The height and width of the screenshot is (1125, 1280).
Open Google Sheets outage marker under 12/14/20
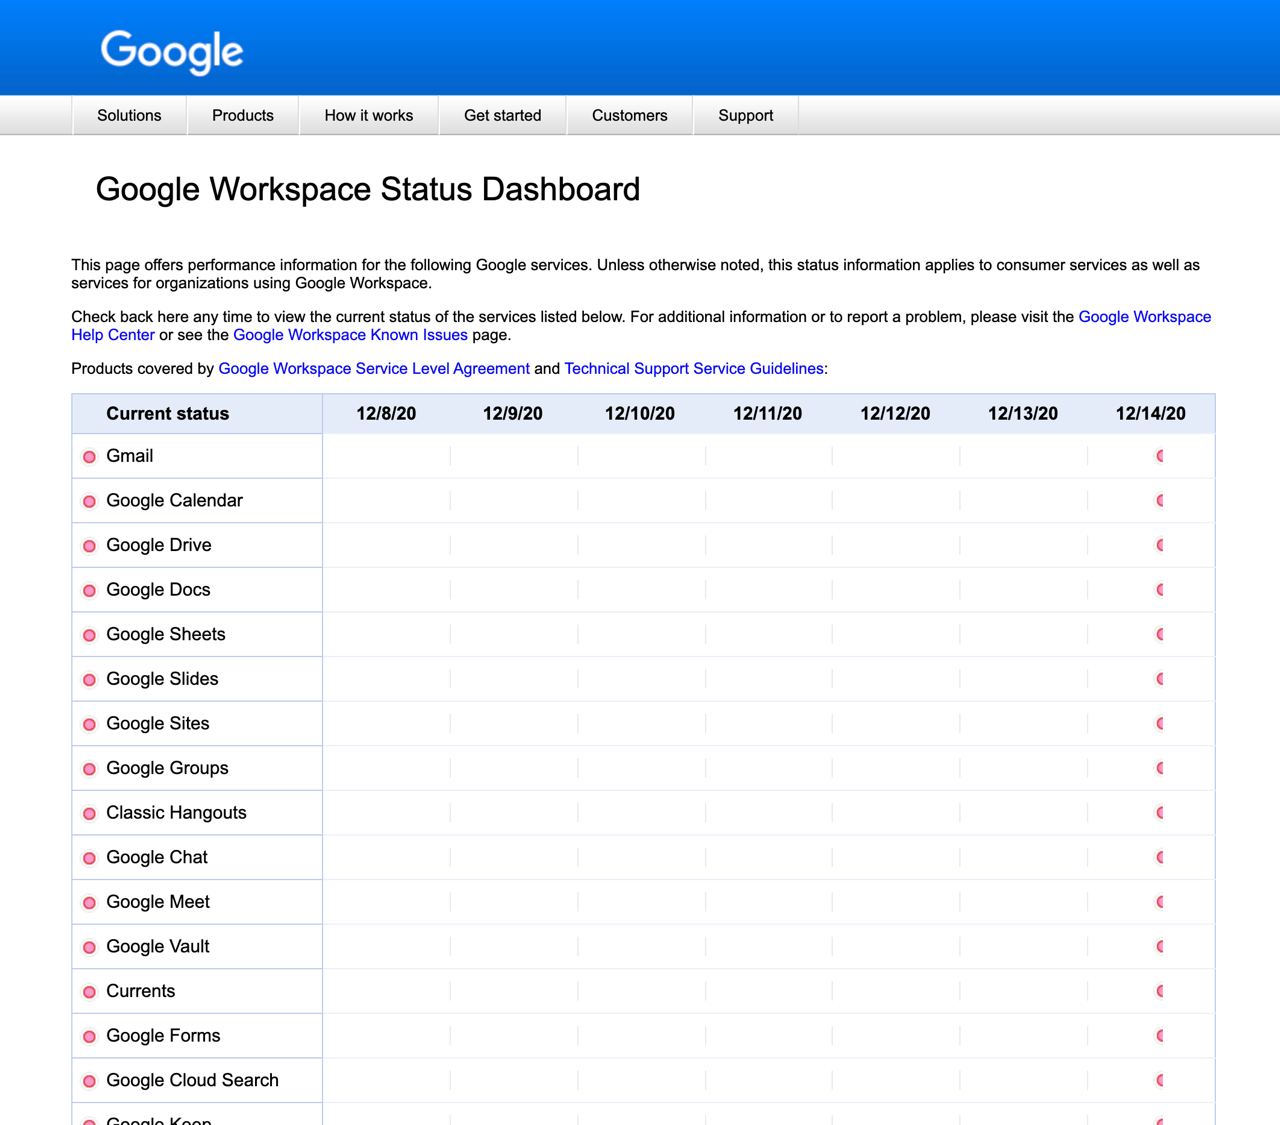[1160, 634]
